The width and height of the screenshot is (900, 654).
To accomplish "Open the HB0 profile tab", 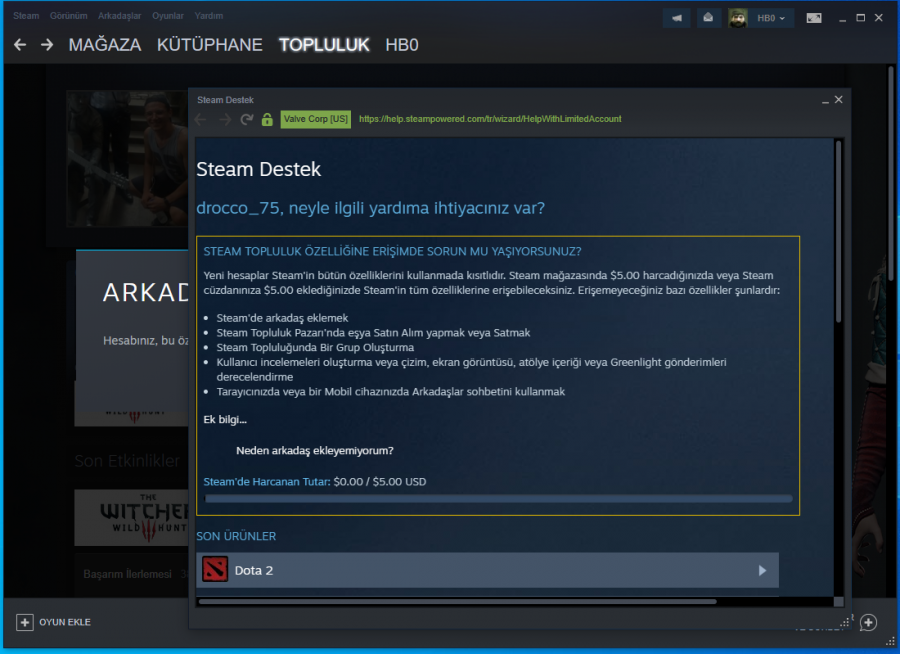I will click(402, 45).
